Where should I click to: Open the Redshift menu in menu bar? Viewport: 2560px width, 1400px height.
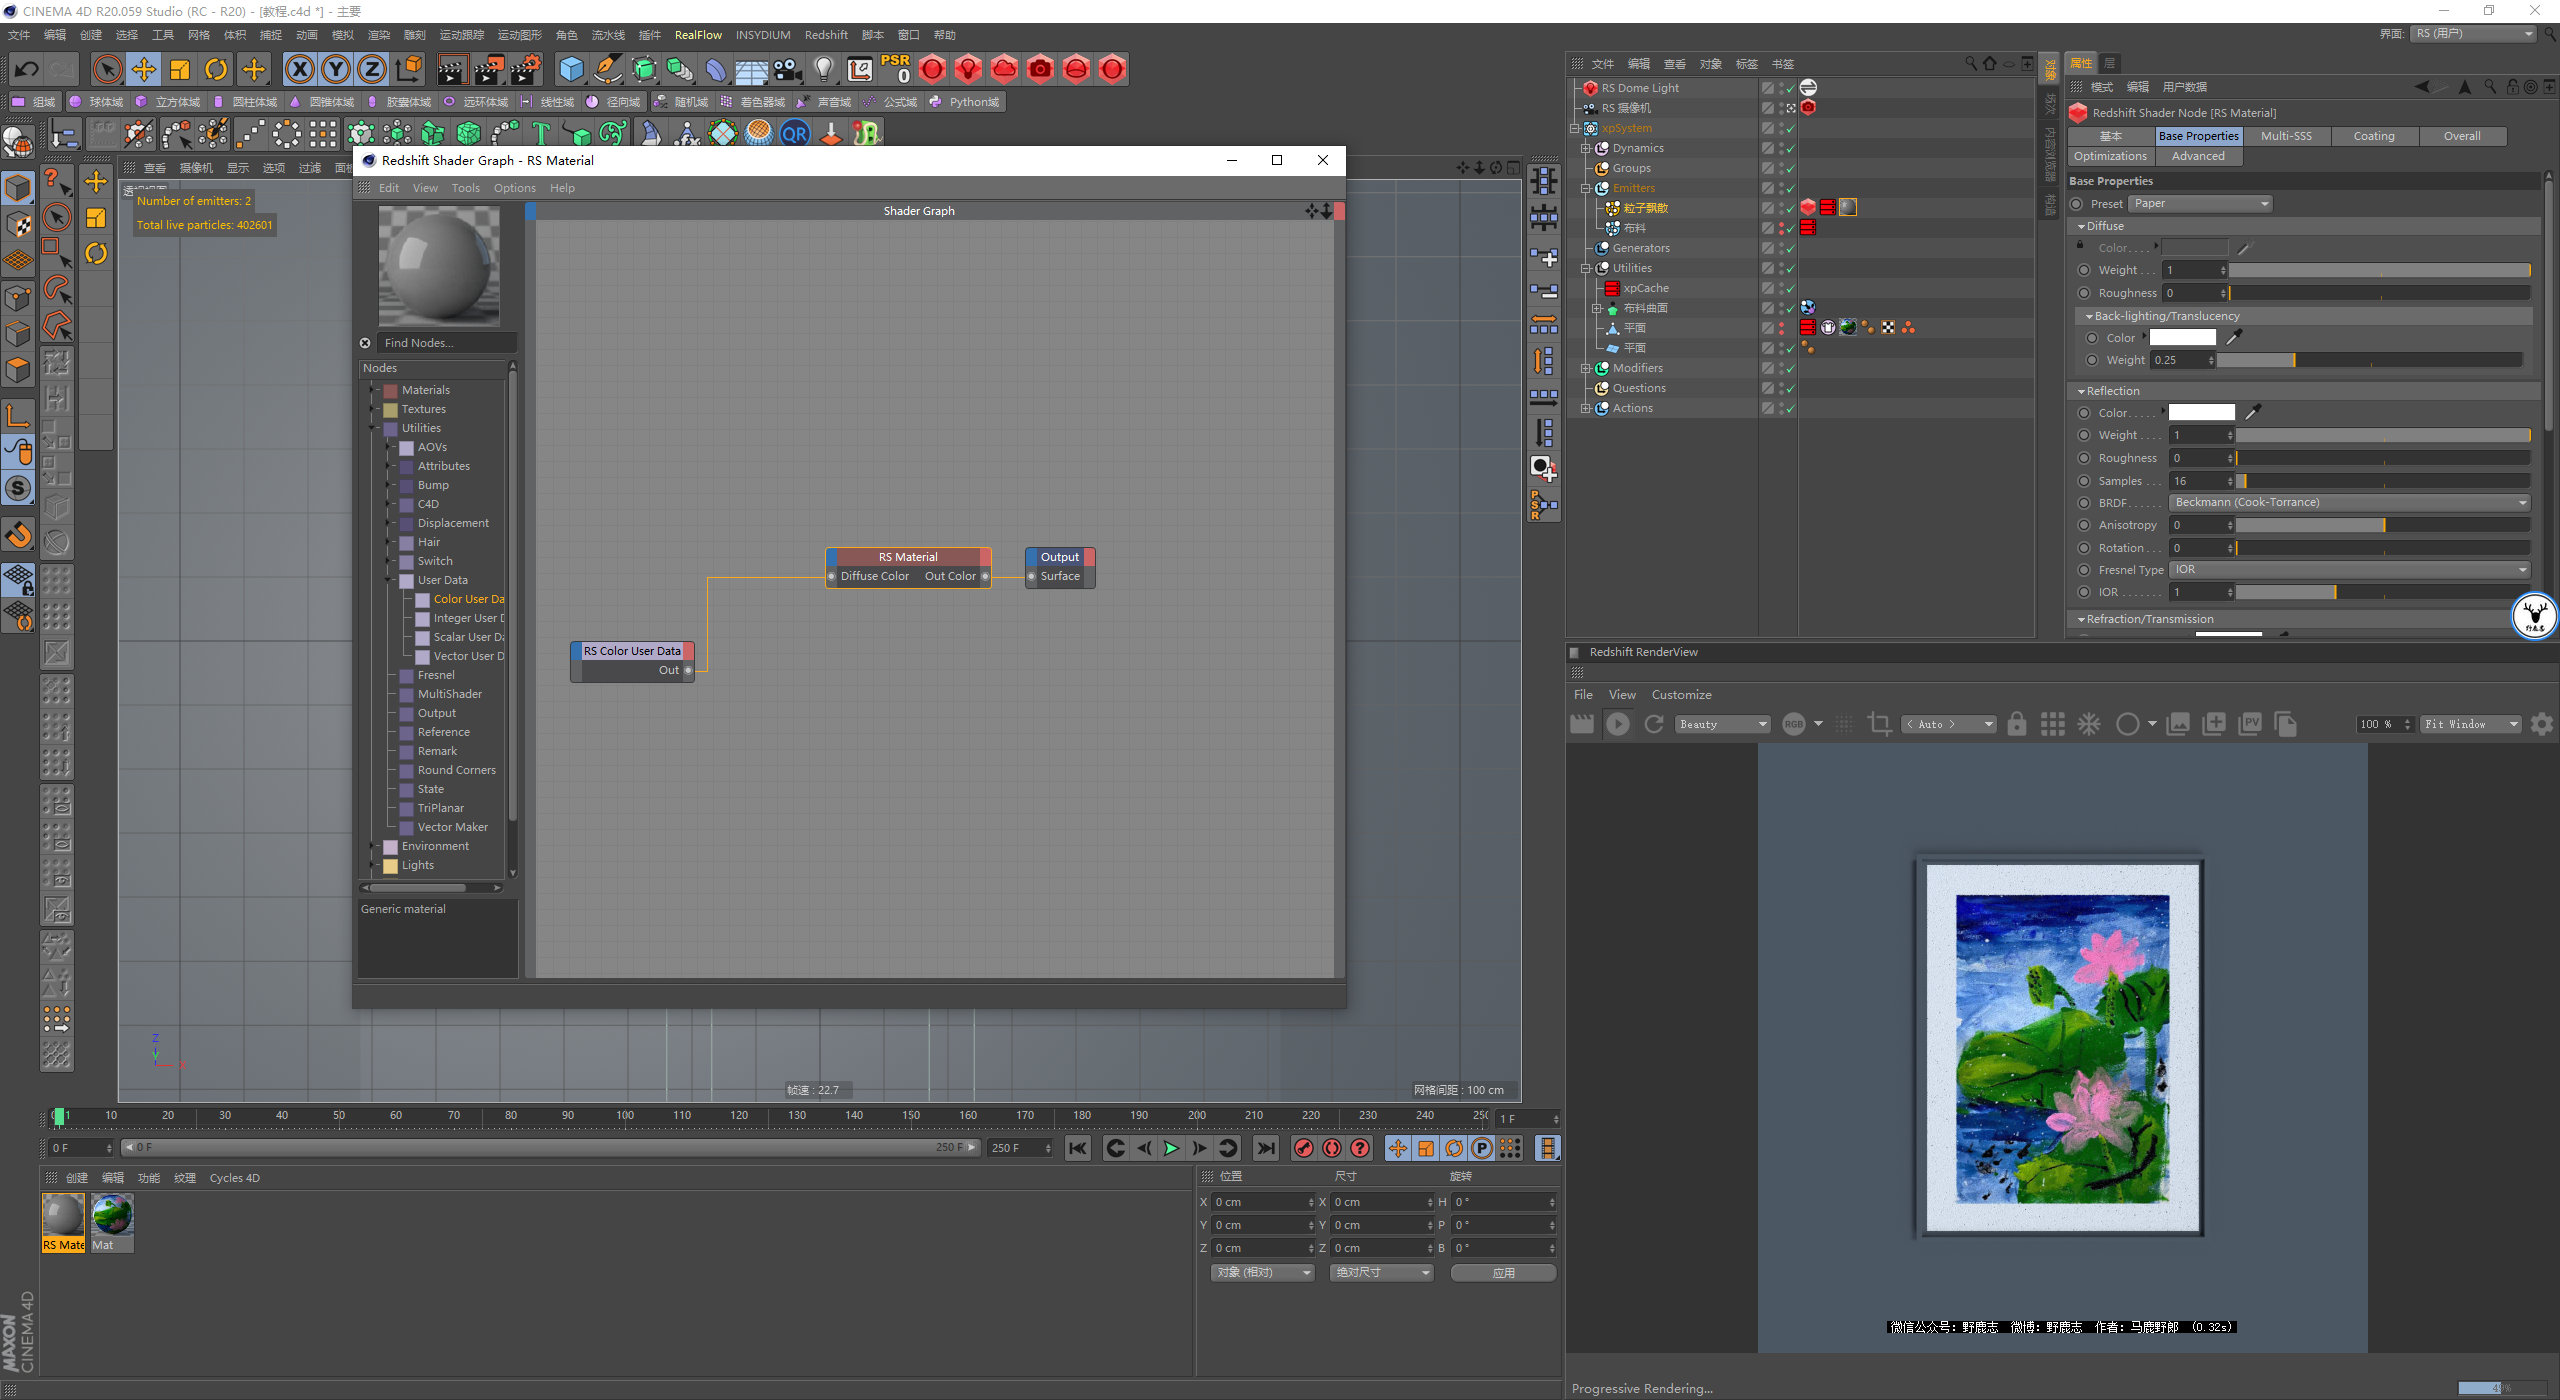tap(826, 35)
